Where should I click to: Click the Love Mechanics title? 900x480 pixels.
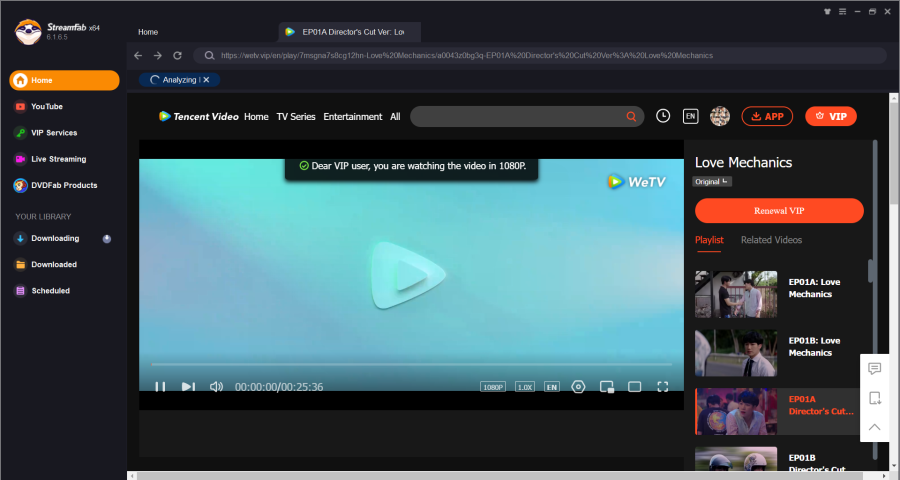[743, 162]
